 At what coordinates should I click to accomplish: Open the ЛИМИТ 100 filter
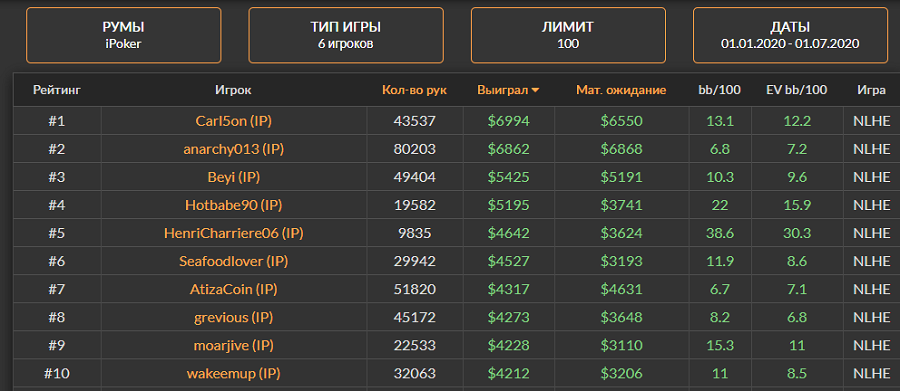[x=568, y=35]
